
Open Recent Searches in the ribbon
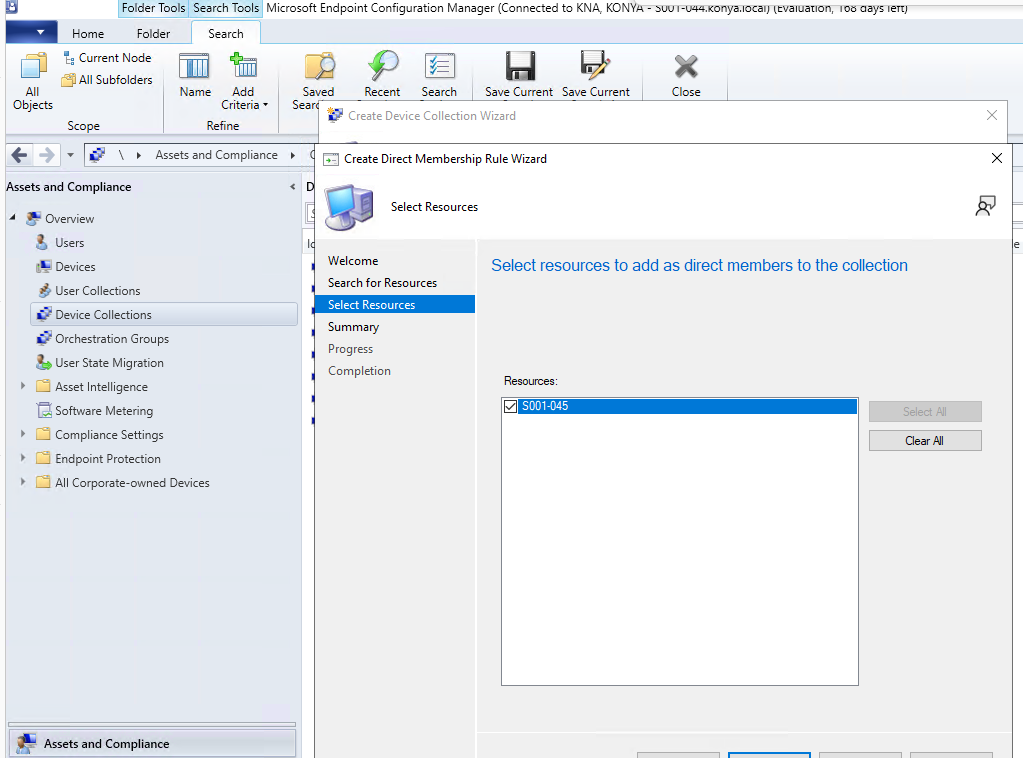click(382, 74)
